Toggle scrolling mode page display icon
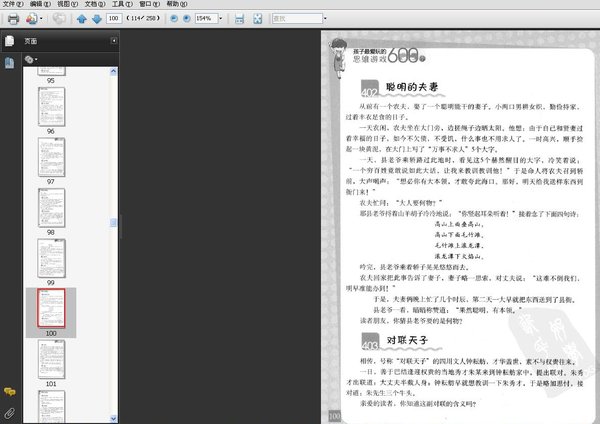 click(x=240, y=18)
